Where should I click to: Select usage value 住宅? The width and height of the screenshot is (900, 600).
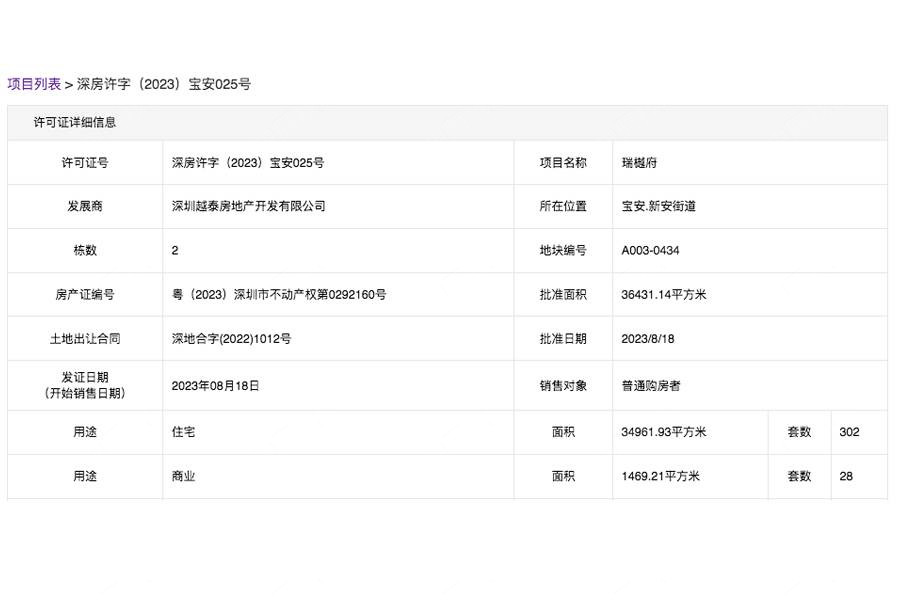(x=183, y=432)
